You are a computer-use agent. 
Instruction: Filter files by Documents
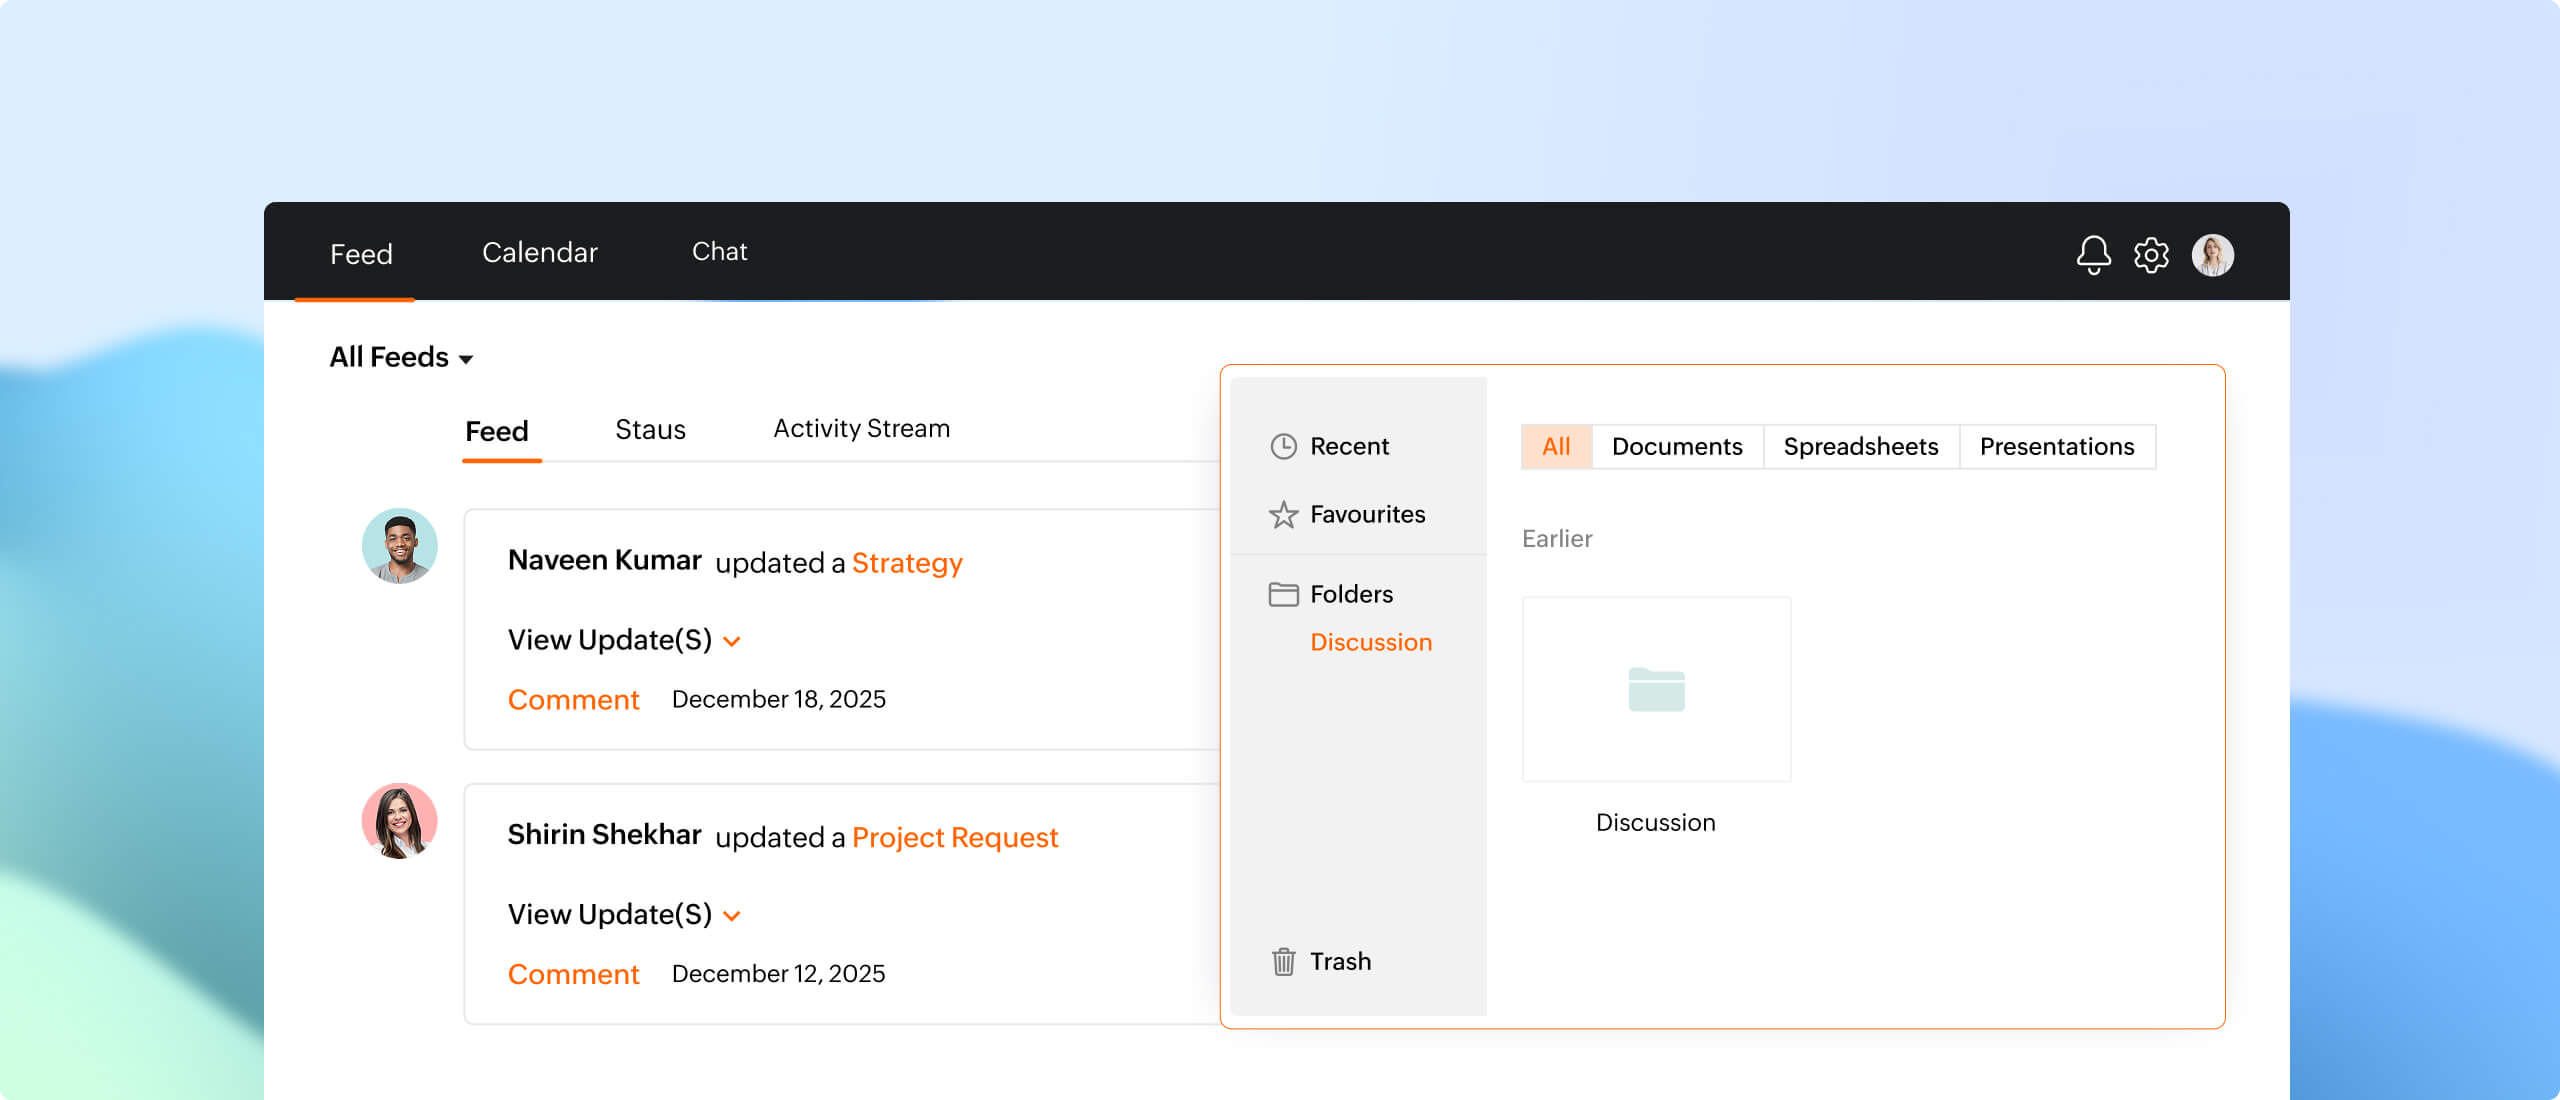(x=1676, y=446)
